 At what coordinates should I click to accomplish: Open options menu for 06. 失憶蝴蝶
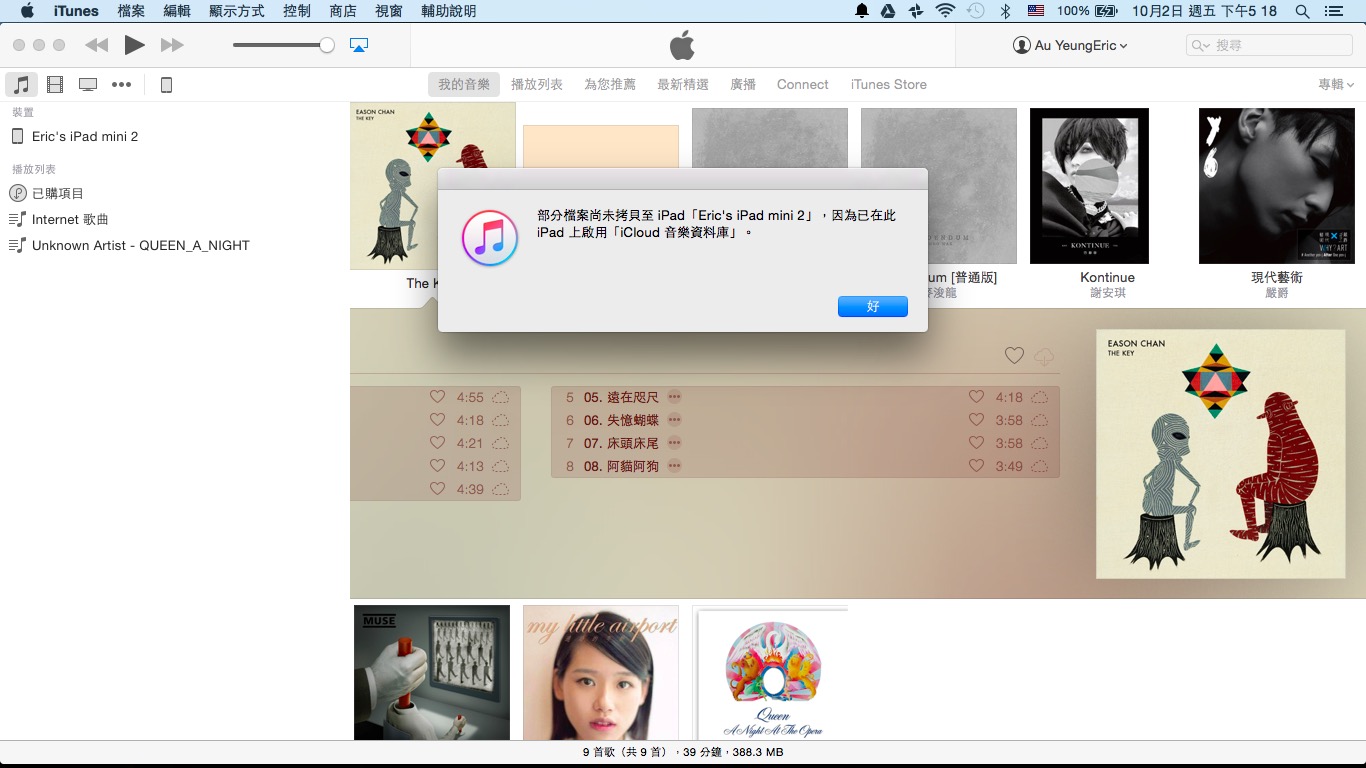[674, 420]
